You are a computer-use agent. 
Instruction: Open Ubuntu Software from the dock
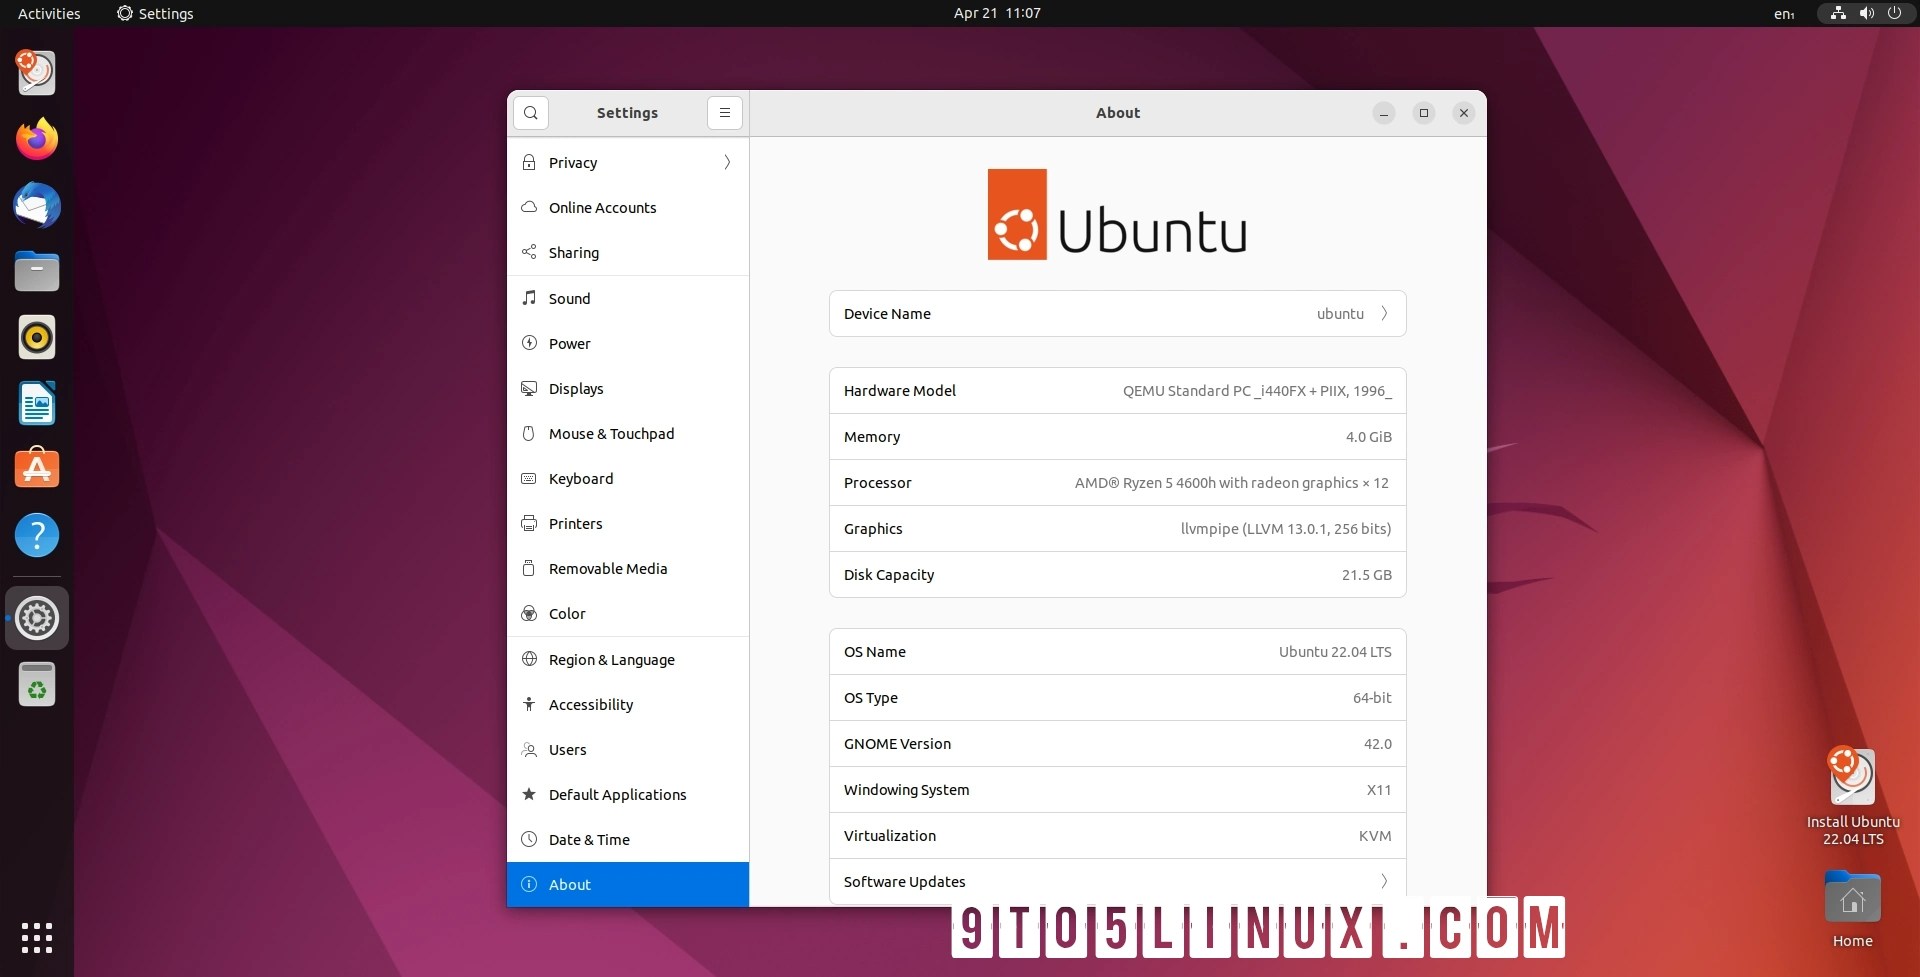[x=36, y=468]
